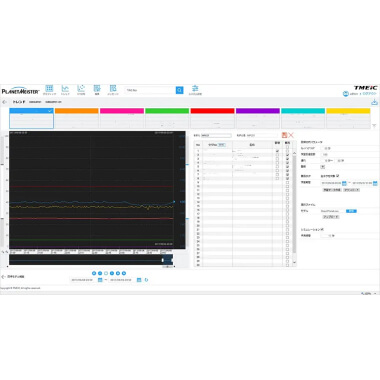The width and height of the screenshot is (380, 380).
Task: Click the red X delete icon above table
Action: 291,135
